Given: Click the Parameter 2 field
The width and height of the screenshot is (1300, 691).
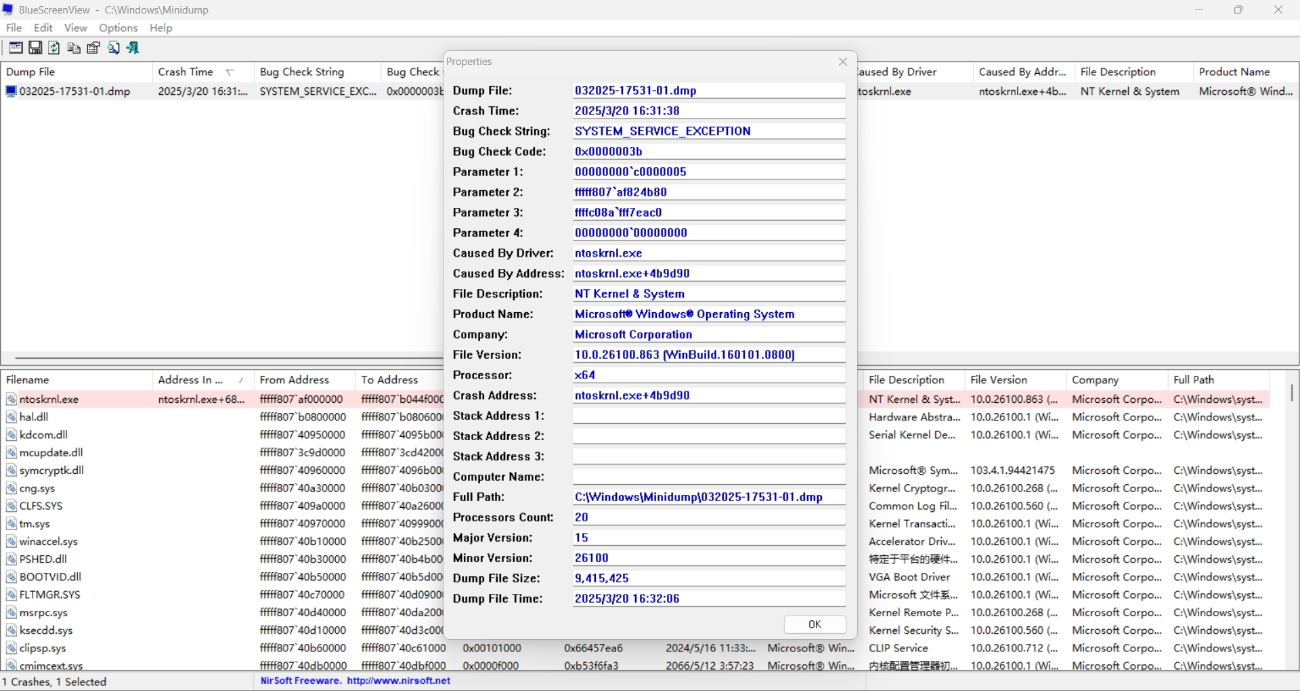Looking at the screenshot, I should (x=709, y=192).
